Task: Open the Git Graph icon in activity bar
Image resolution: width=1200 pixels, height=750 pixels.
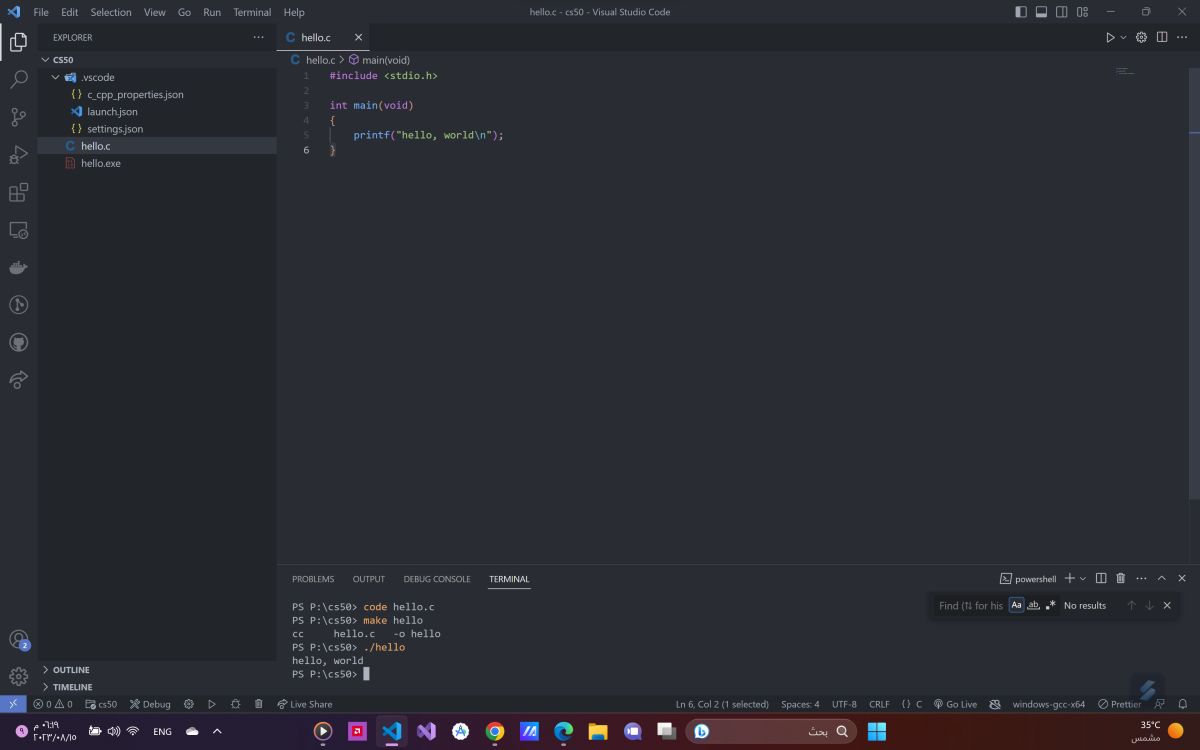Action: pyautogui.click(x=18, y=305)
